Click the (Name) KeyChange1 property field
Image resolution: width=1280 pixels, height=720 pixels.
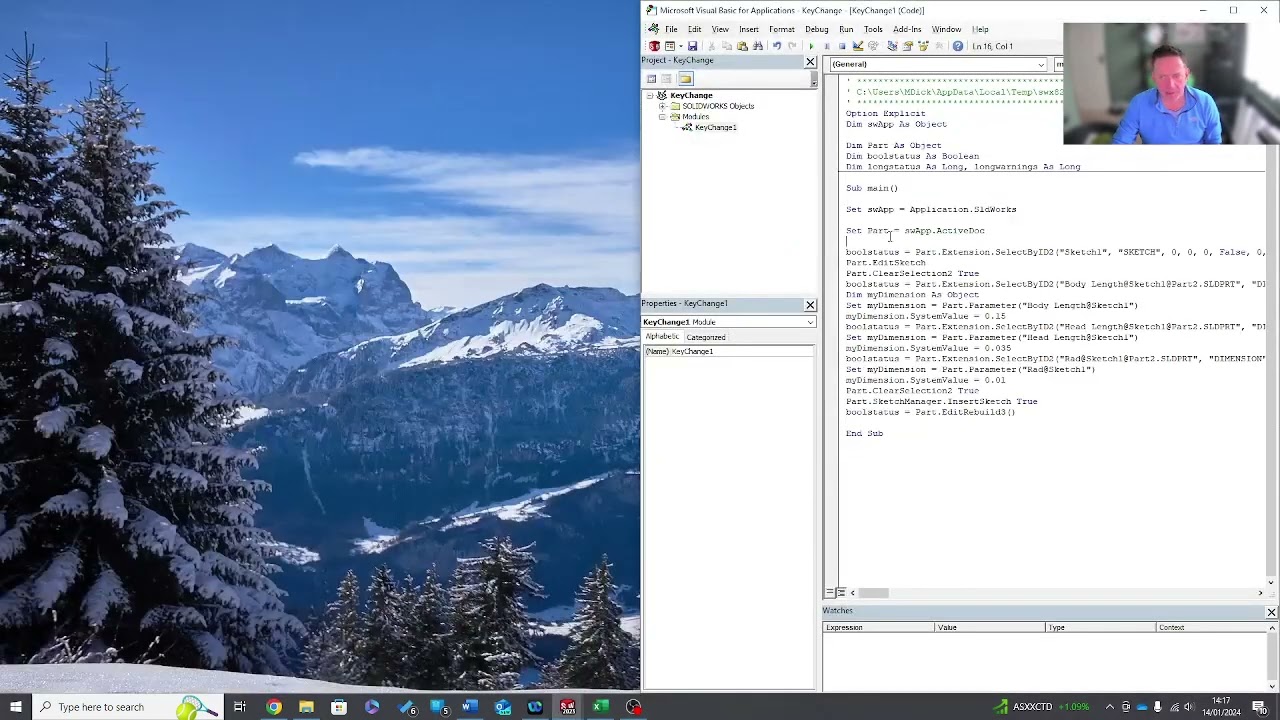729,352
